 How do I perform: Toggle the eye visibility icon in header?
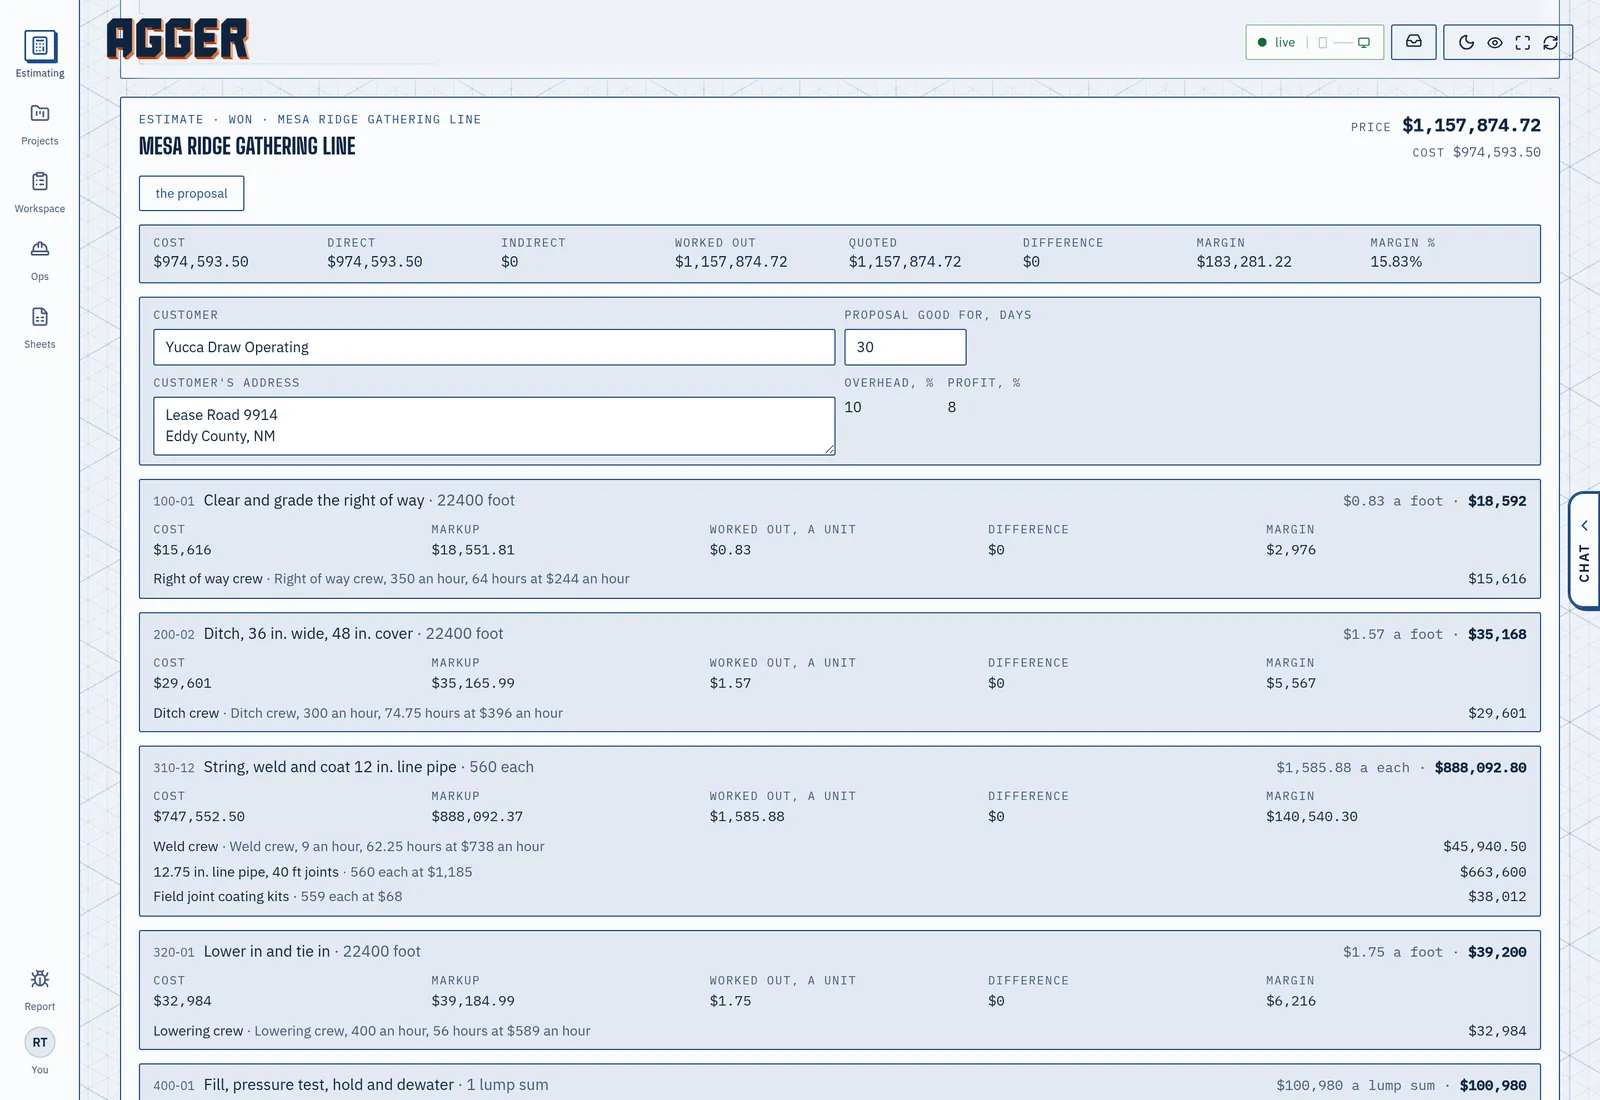[x=1494, y=42]
